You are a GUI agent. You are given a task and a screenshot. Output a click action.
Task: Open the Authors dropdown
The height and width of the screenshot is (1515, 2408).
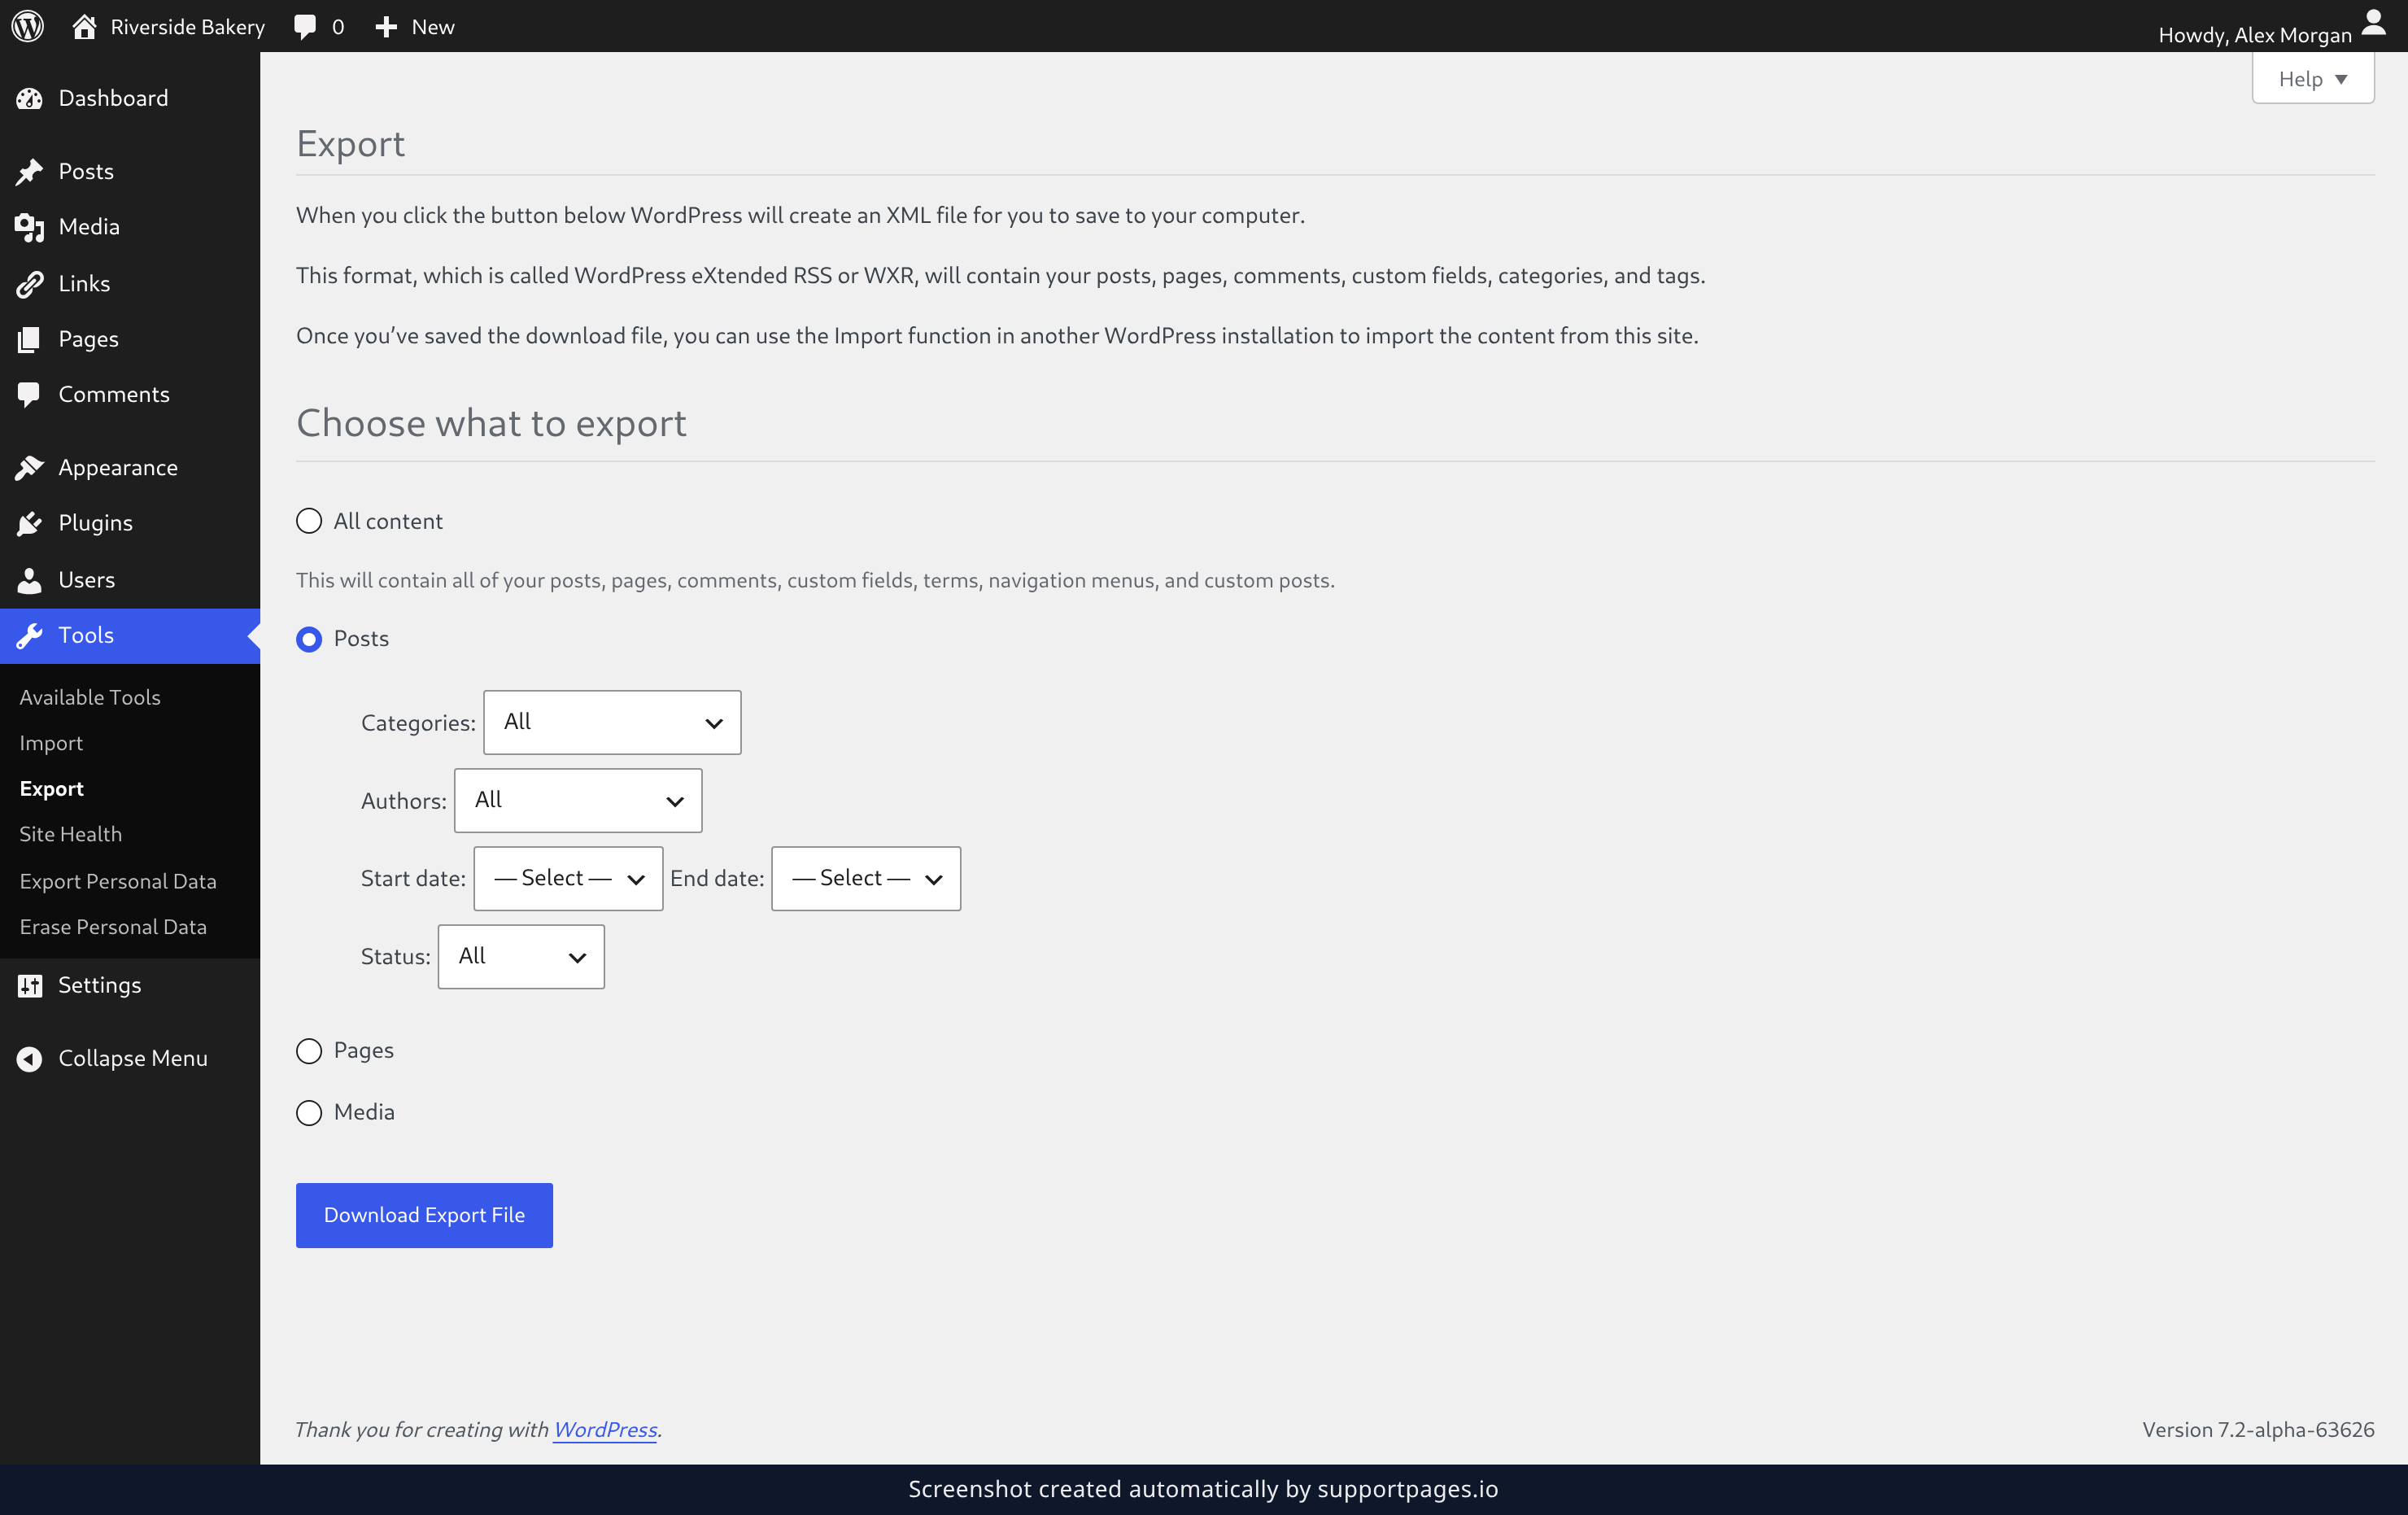coord(578,800)
